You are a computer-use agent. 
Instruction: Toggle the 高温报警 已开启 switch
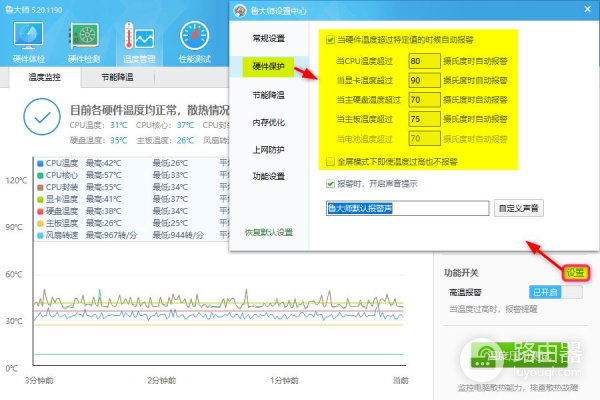point(556,292)
